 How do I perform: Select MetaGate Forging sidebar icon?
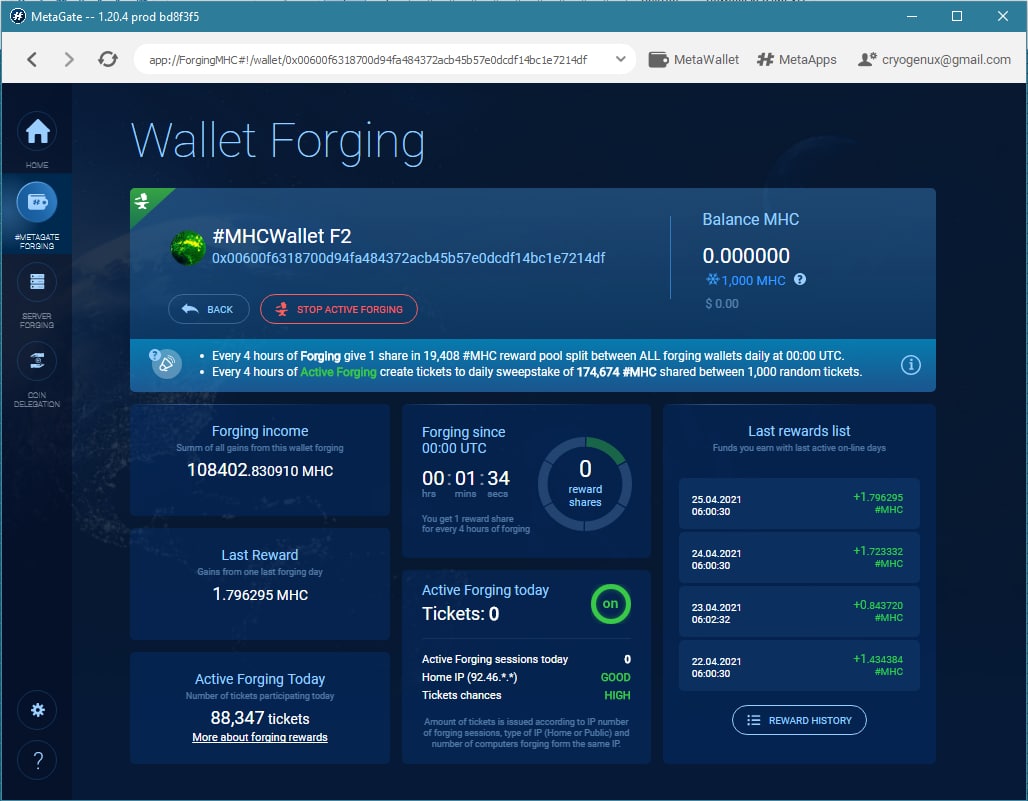(x=37, y=202)
